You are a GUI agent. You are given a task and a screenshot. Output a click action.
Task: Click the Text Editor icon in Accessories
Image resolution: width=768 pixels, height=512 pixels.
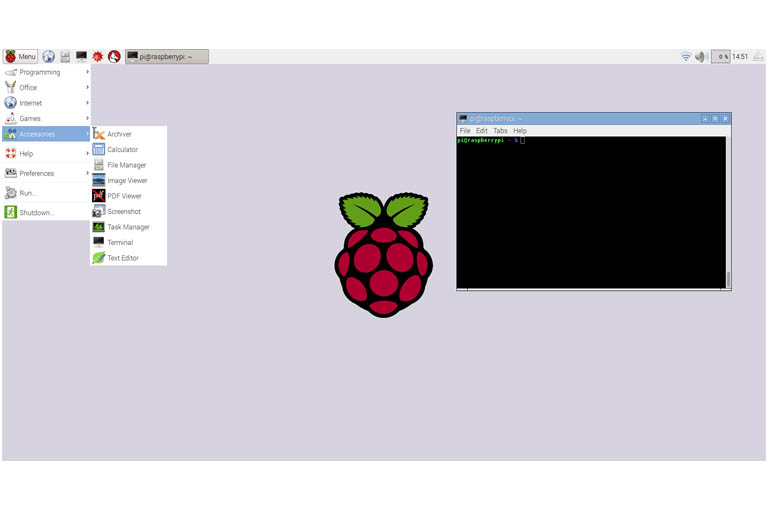coord(98,258)
